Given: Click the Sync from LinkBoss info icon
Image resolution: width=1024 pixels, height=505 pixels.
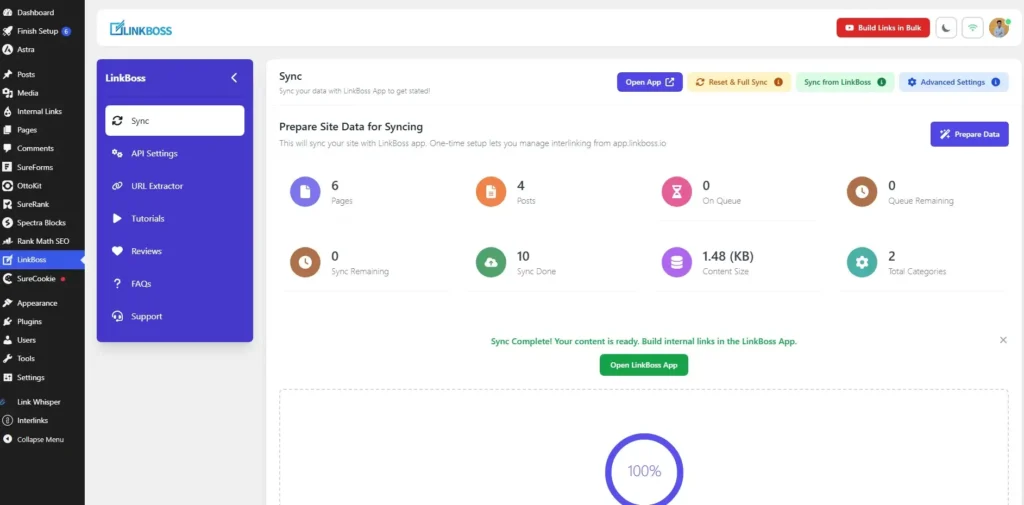Looking at the screenshot, I should 881,82.
